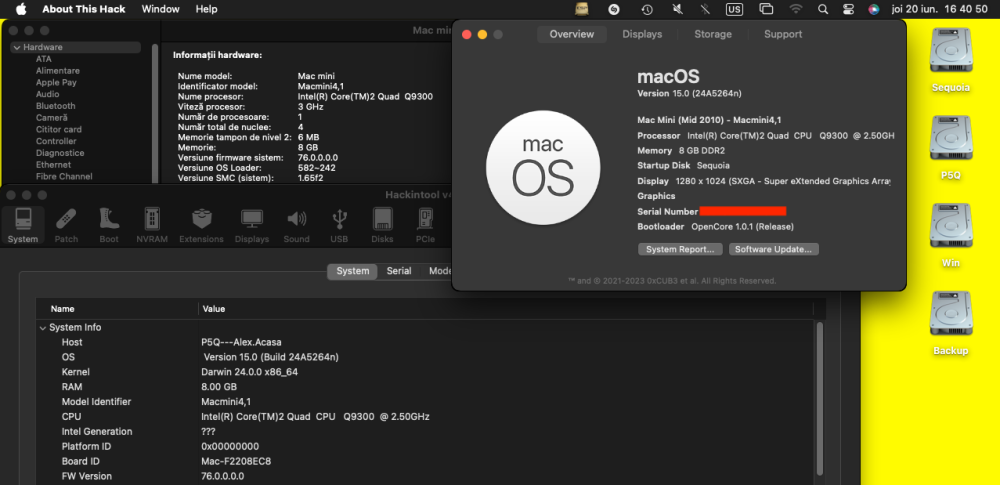This screenshot has height=485, width=1000.
Task: Collapse the System Info group in Hackintool
Action: [x=43, y=327]
